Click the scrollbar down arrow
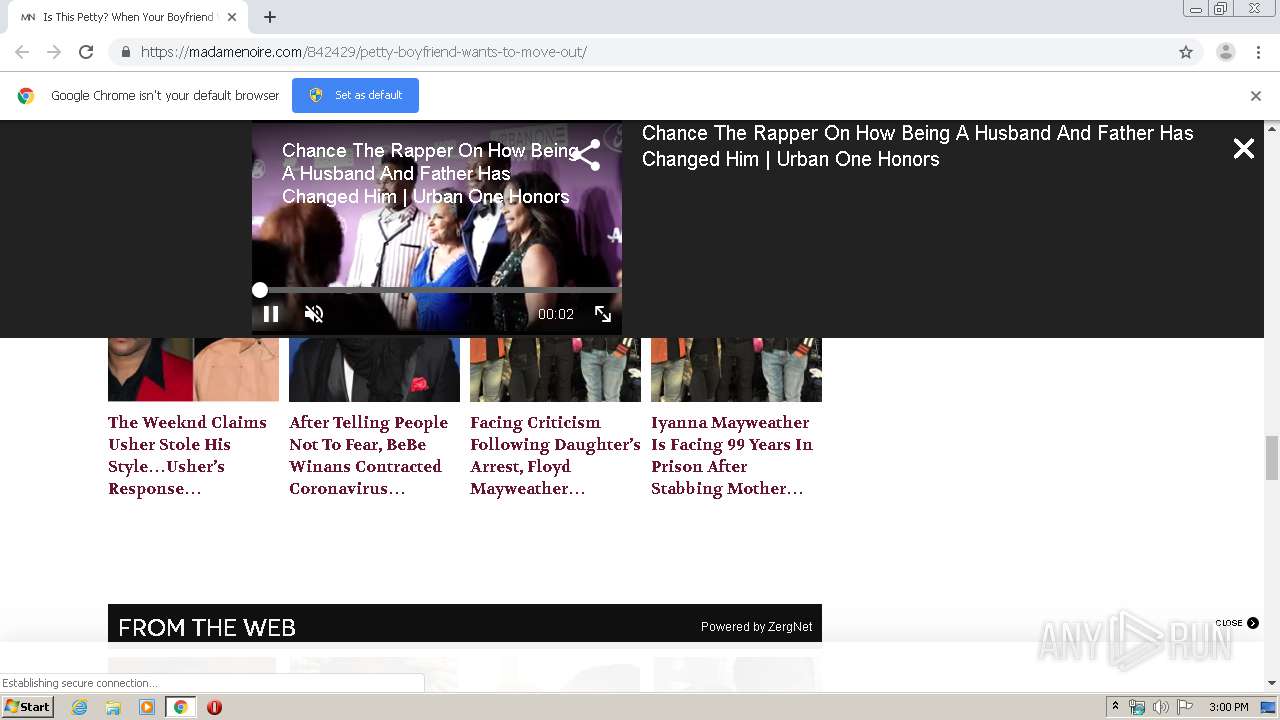Screen dimensions: 1280x720 (1272, 683)
